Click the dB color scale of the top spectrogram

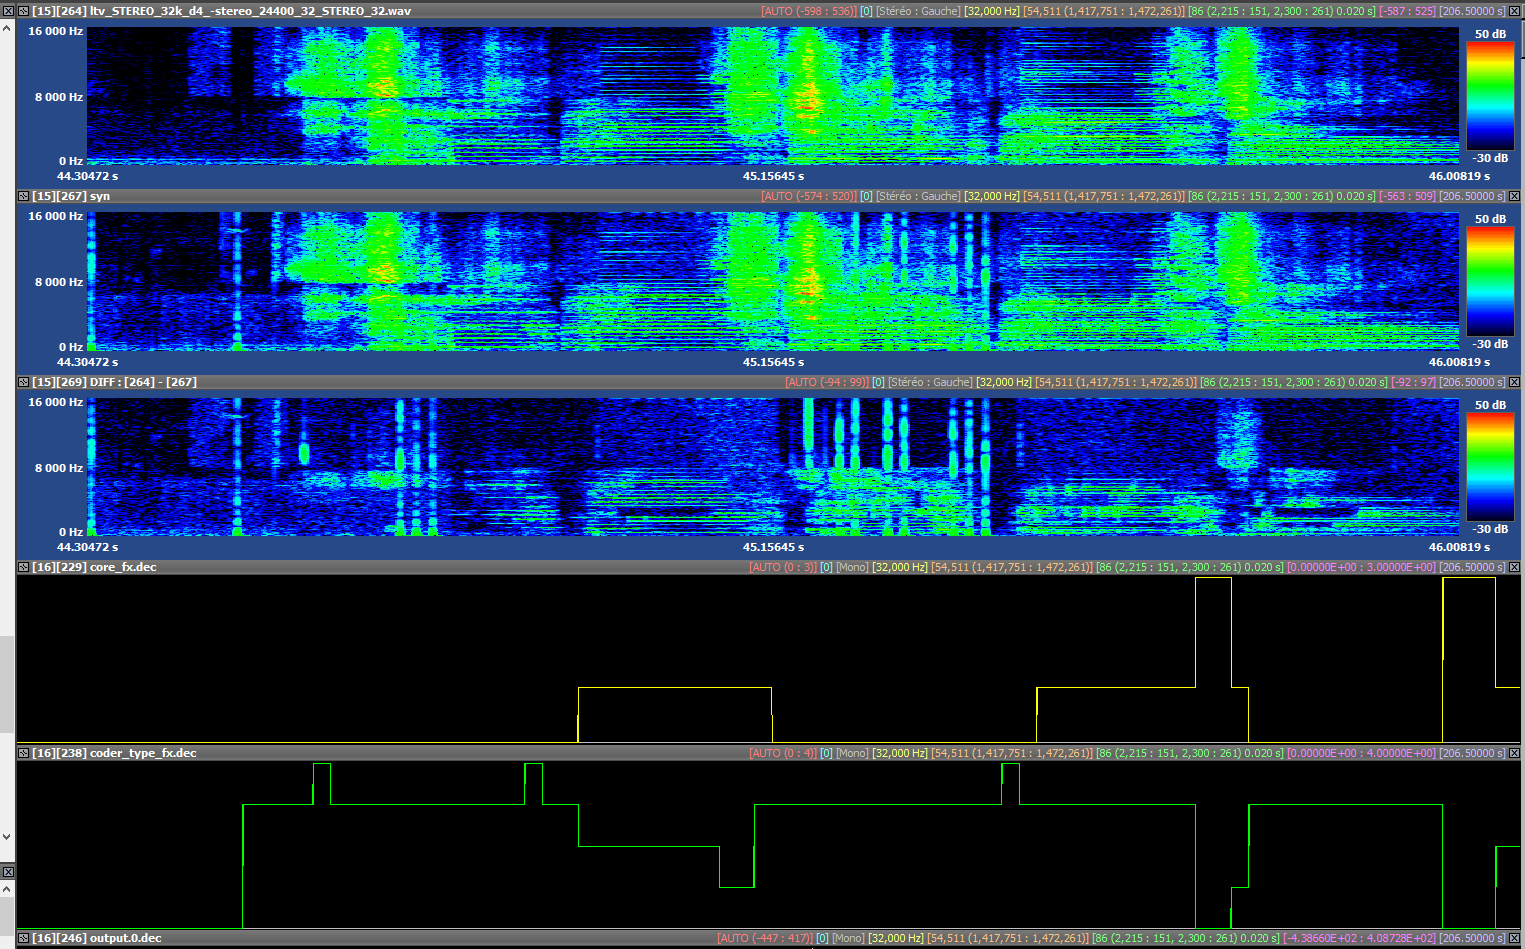click(x=1490, y=96)
